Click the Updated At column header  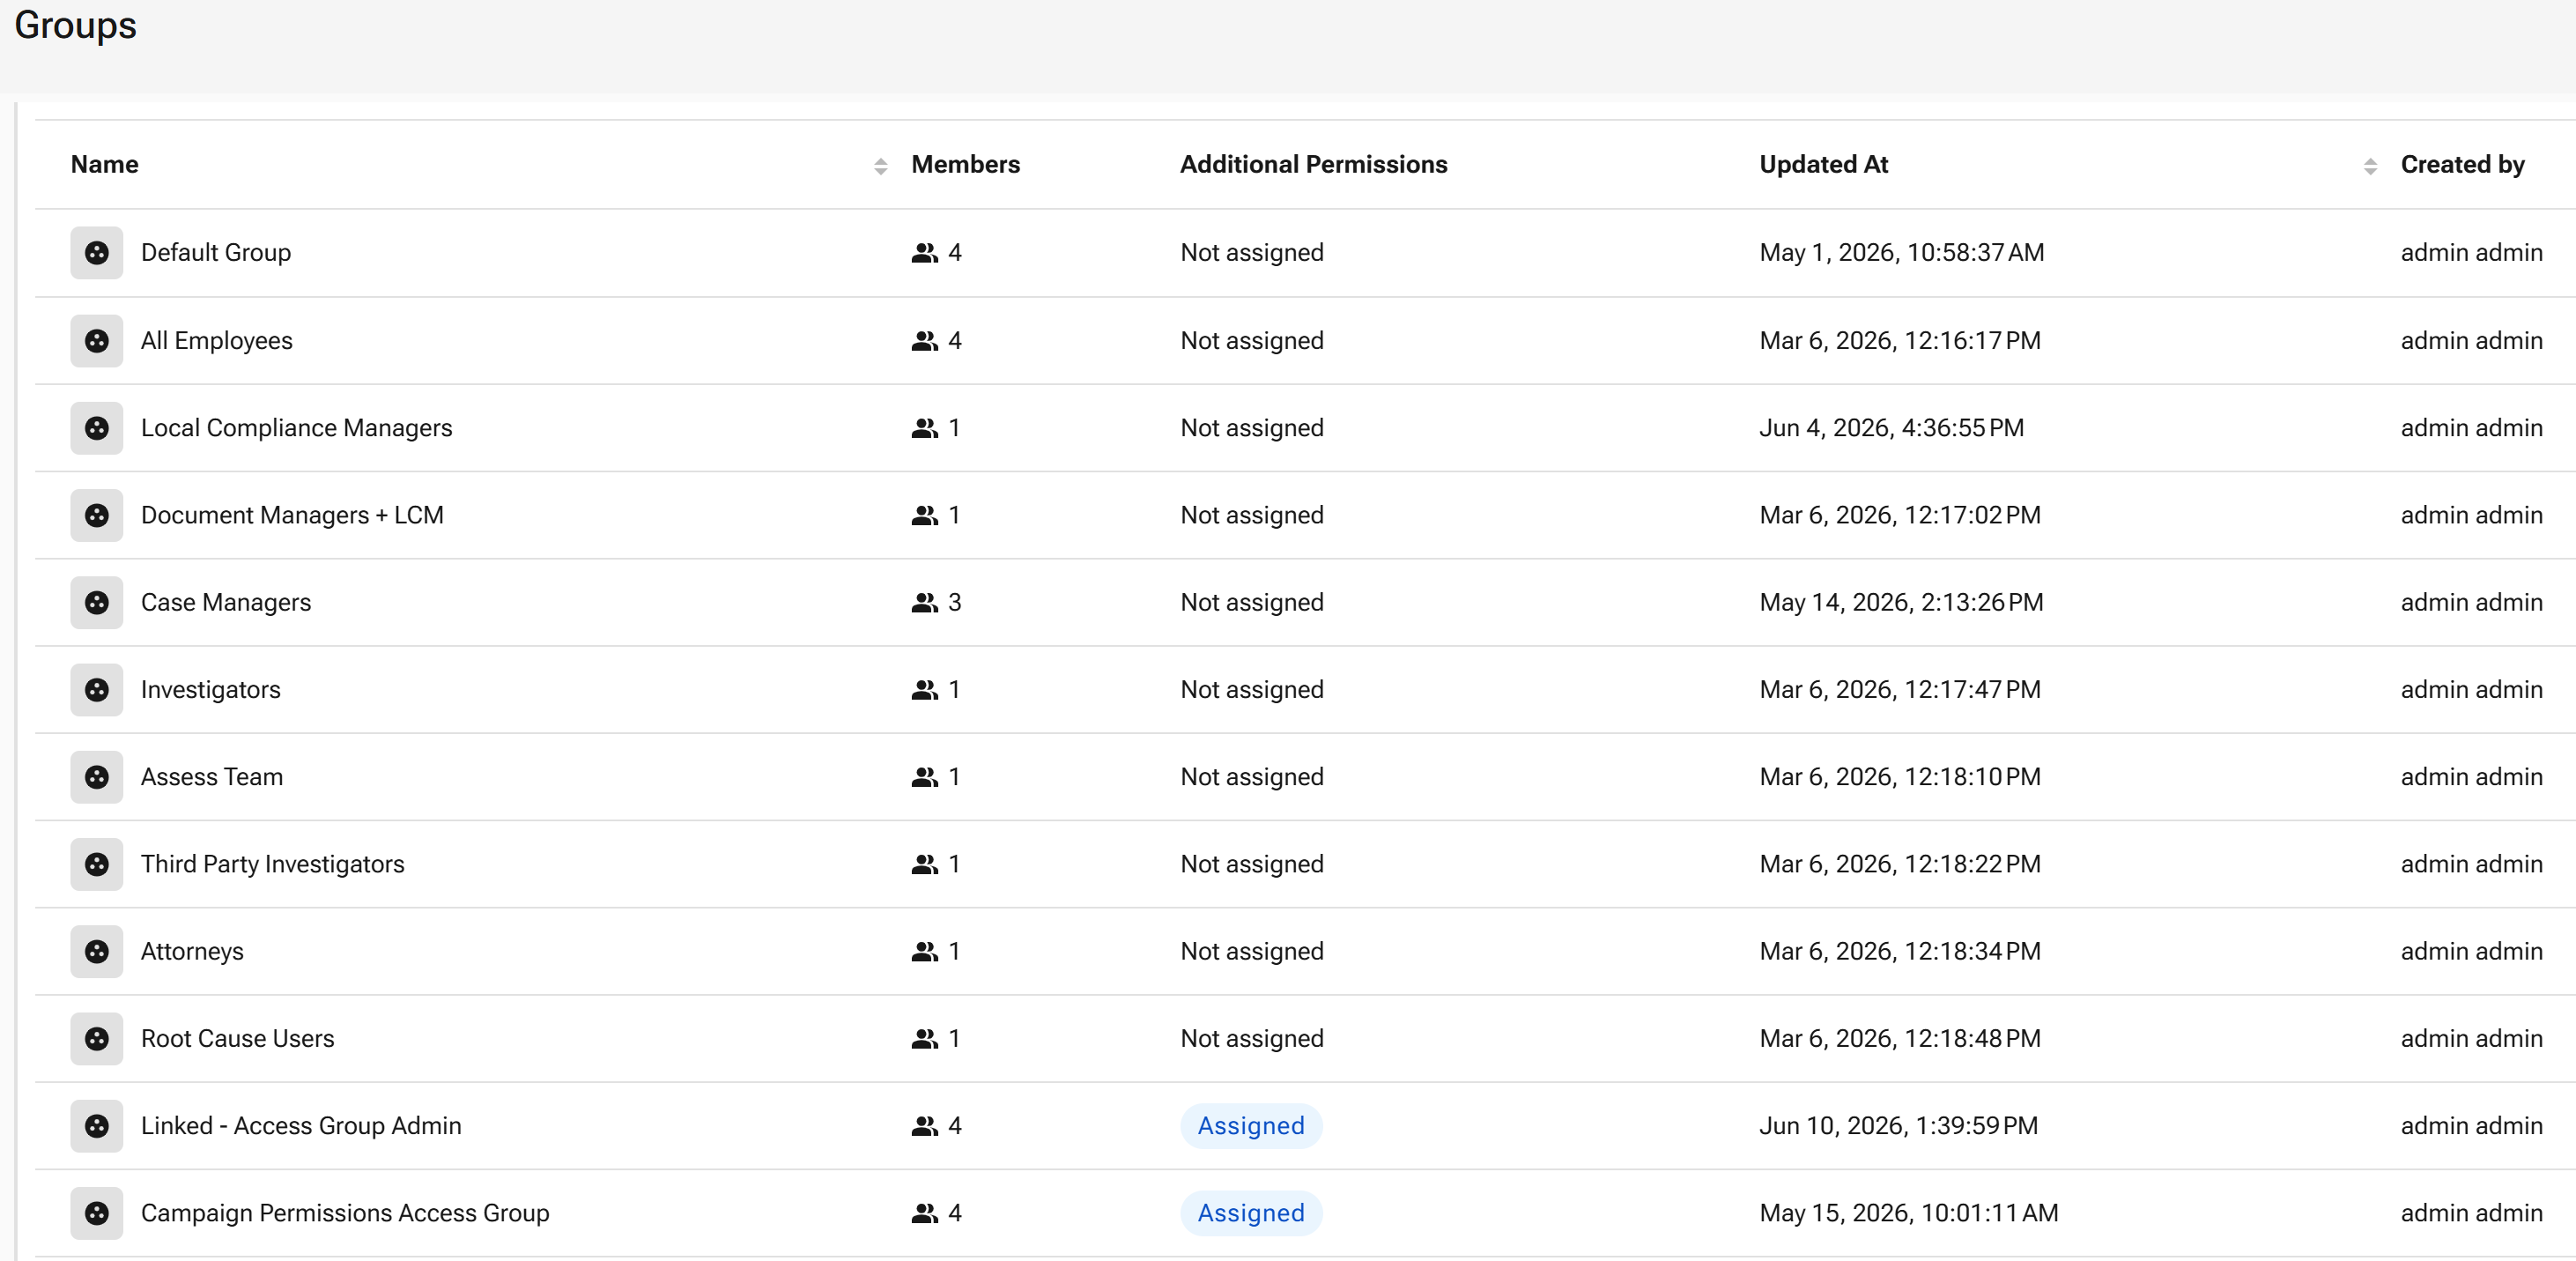(x=1823, y=165)
